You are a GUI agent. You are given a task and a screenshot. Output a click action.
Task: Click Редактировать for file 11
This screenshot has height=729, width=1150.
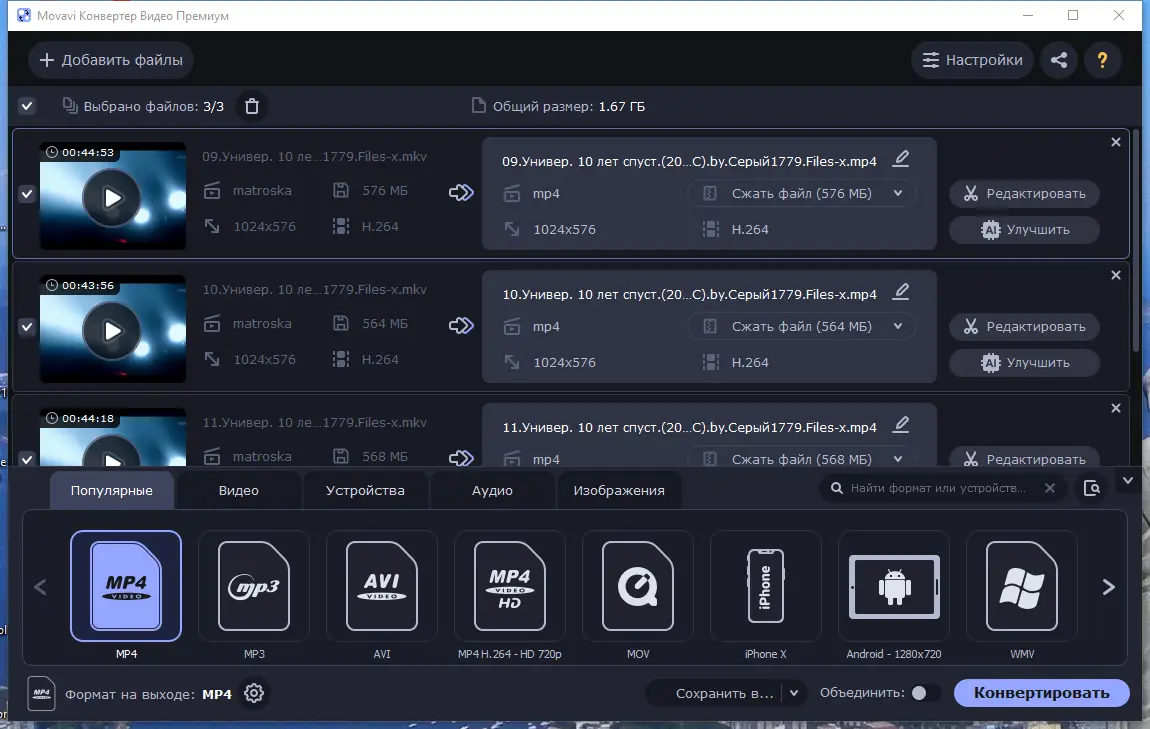pos(1024,458)
